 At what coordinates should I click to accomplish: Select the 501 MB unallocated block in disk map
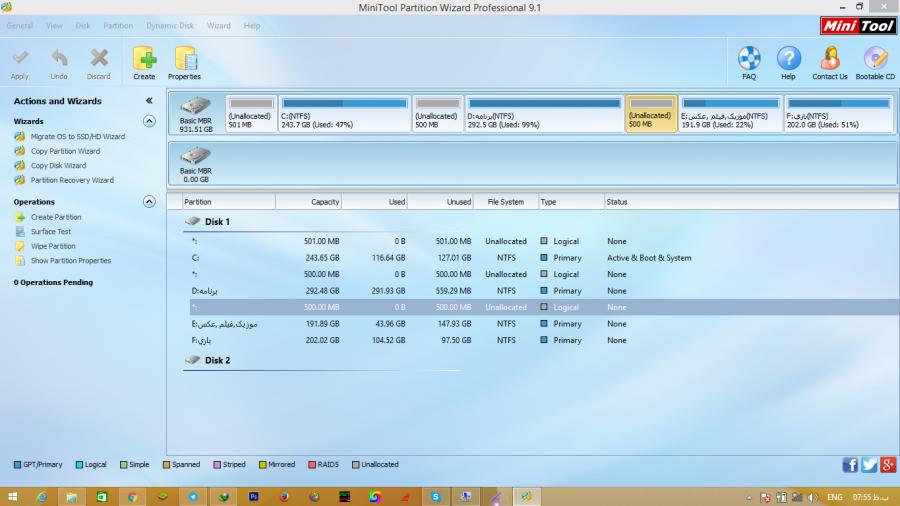tap(251, 114)
